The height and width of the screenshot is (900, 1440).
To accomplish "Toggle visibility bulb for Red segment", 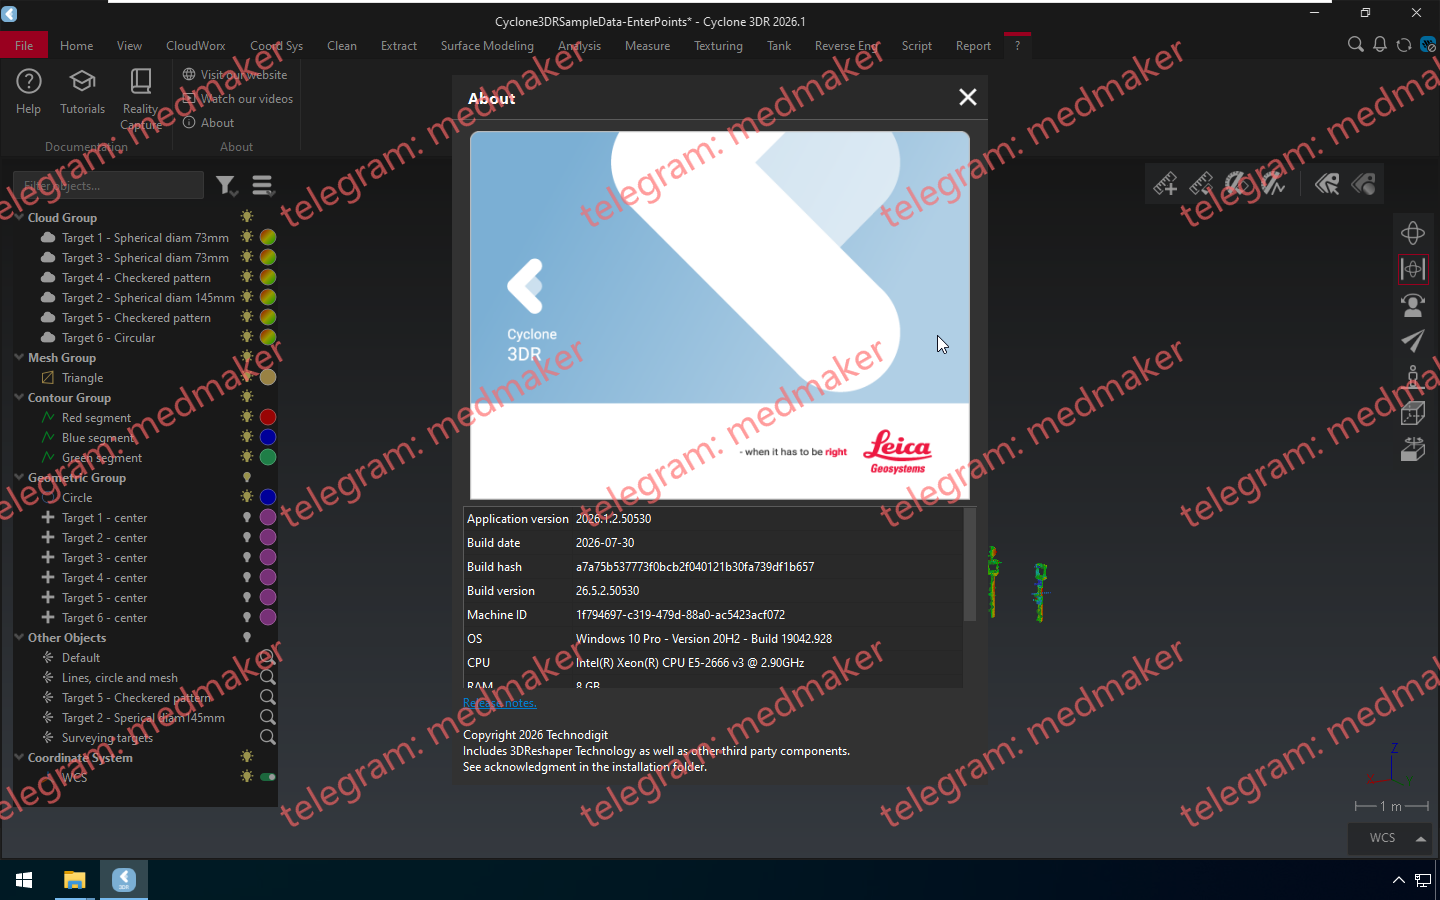I will pos(247,417).
